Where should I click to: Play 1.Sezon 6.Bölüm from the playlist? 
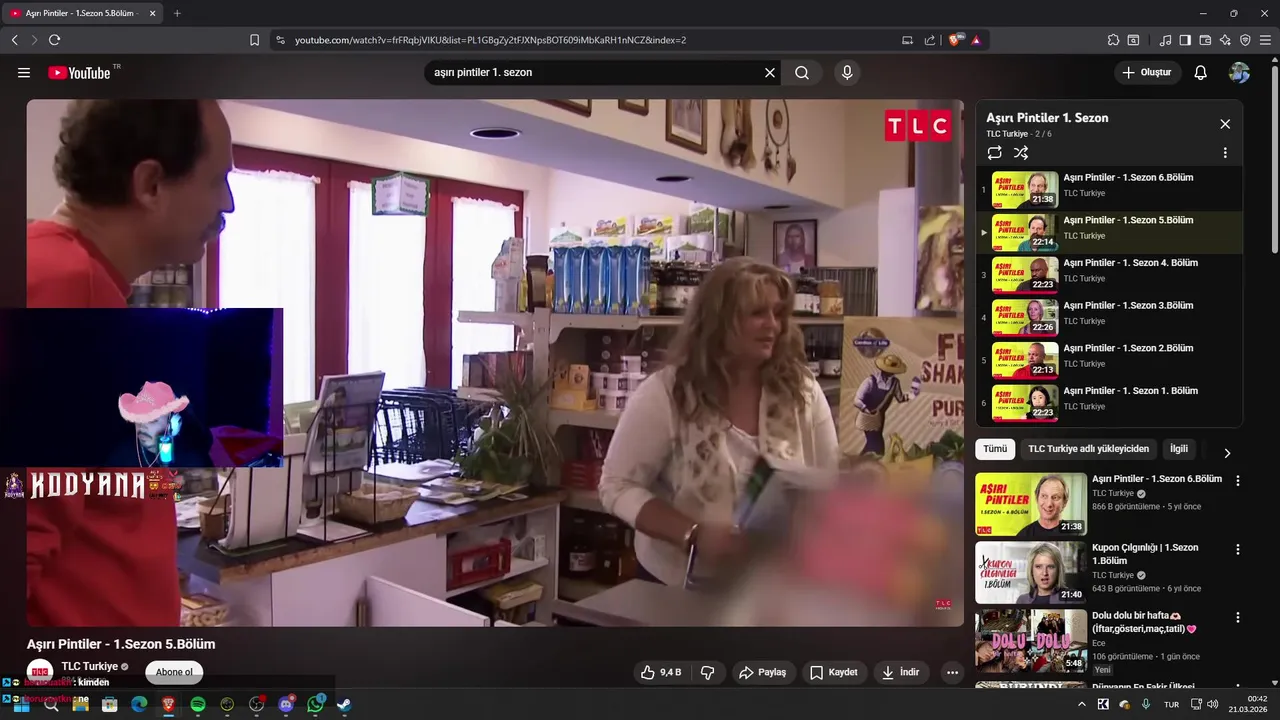[1109, 189]
